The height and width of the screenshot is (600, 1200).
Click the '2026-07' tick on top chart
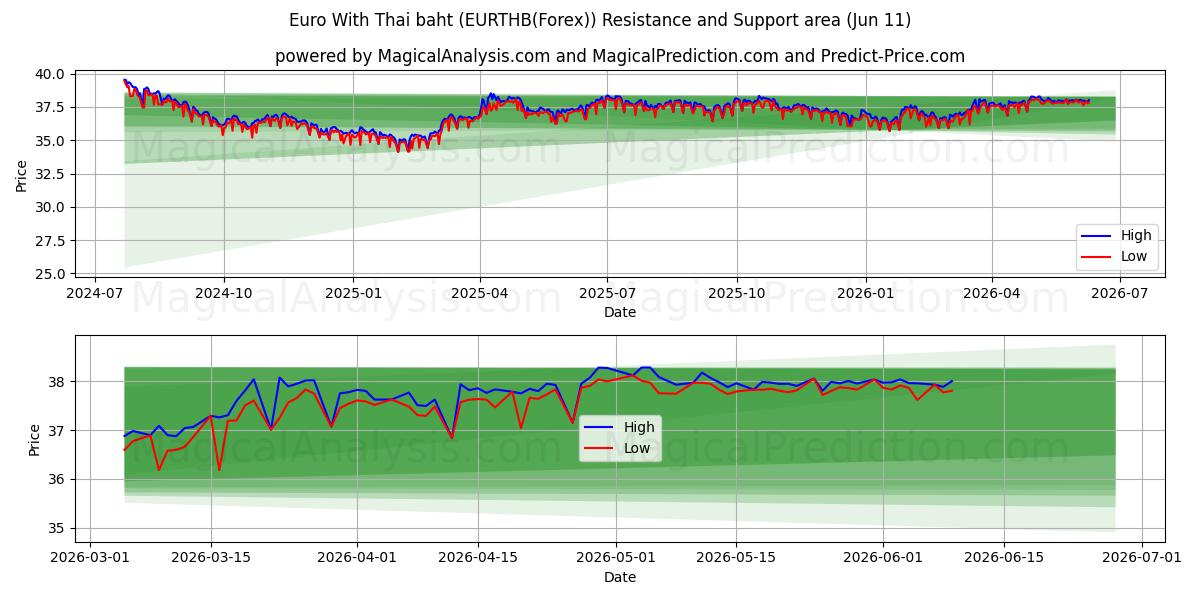tap(1118, 293)
